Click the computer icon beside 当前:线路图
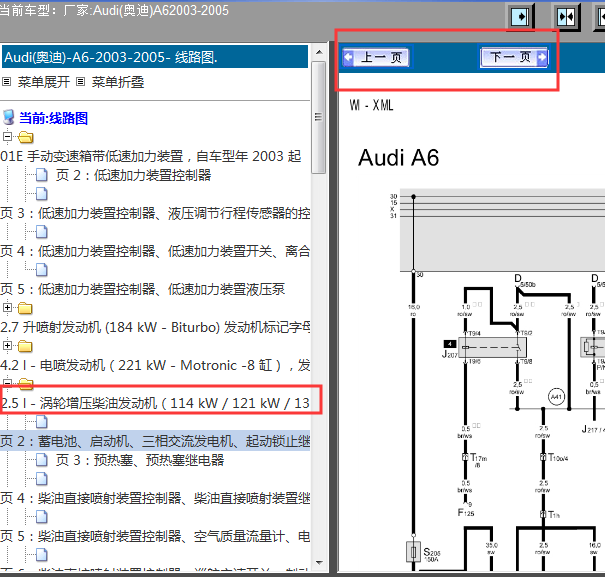Screen dimensions: 605x577 tap(8, 118)
